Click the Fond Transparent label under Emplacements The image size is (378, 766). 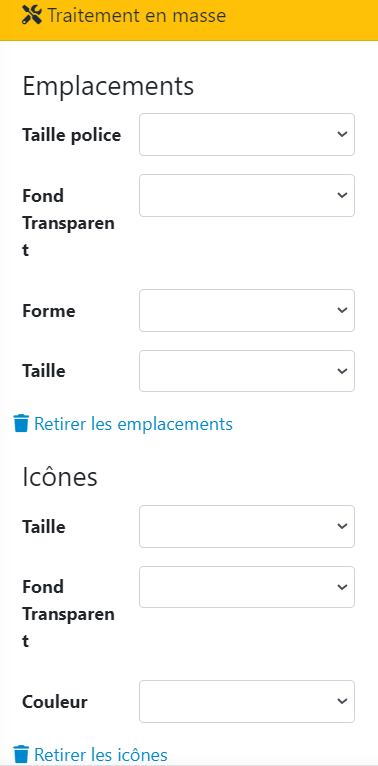tap(68, 223)
